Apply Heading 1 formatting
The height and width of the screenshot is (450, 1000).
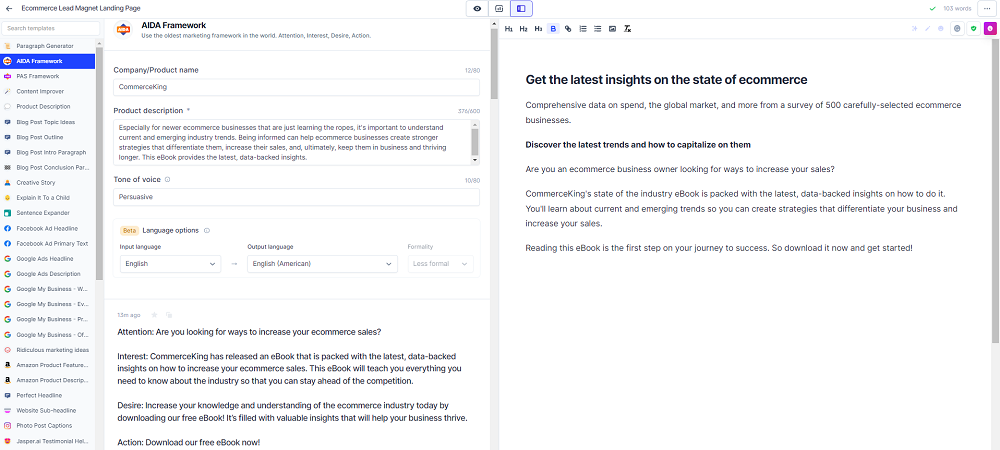508,29
